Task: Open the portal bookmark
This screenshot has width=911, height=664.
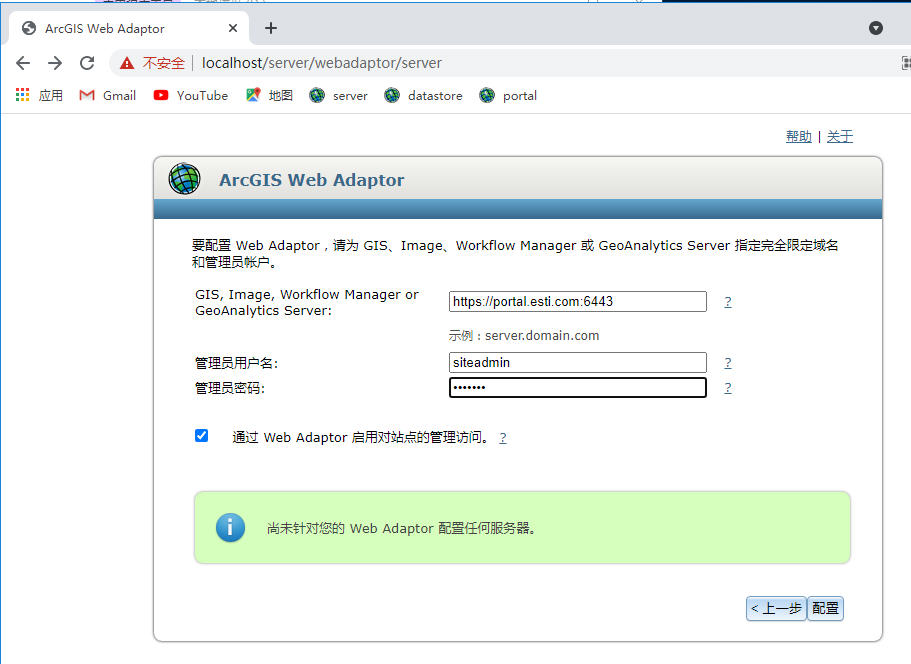Action: point(508,95)
